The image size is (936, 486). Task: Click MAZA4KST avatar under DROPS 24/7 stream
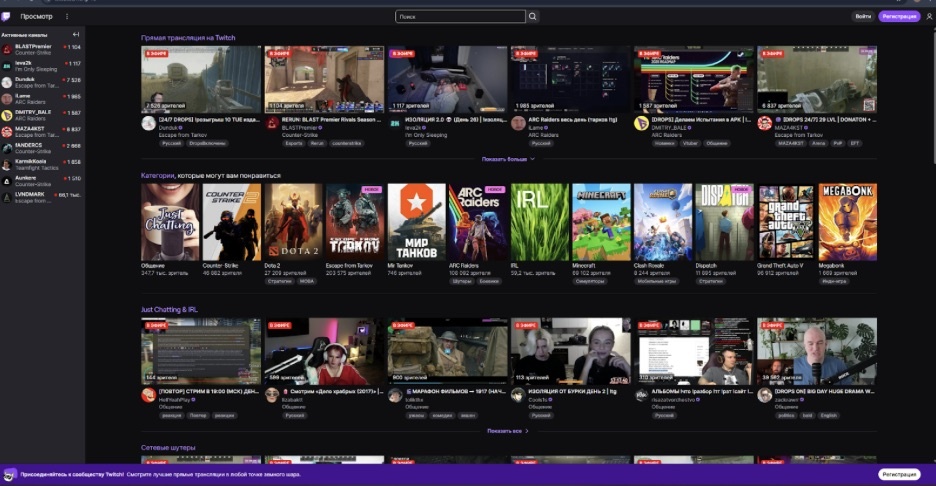click(765, 124)
